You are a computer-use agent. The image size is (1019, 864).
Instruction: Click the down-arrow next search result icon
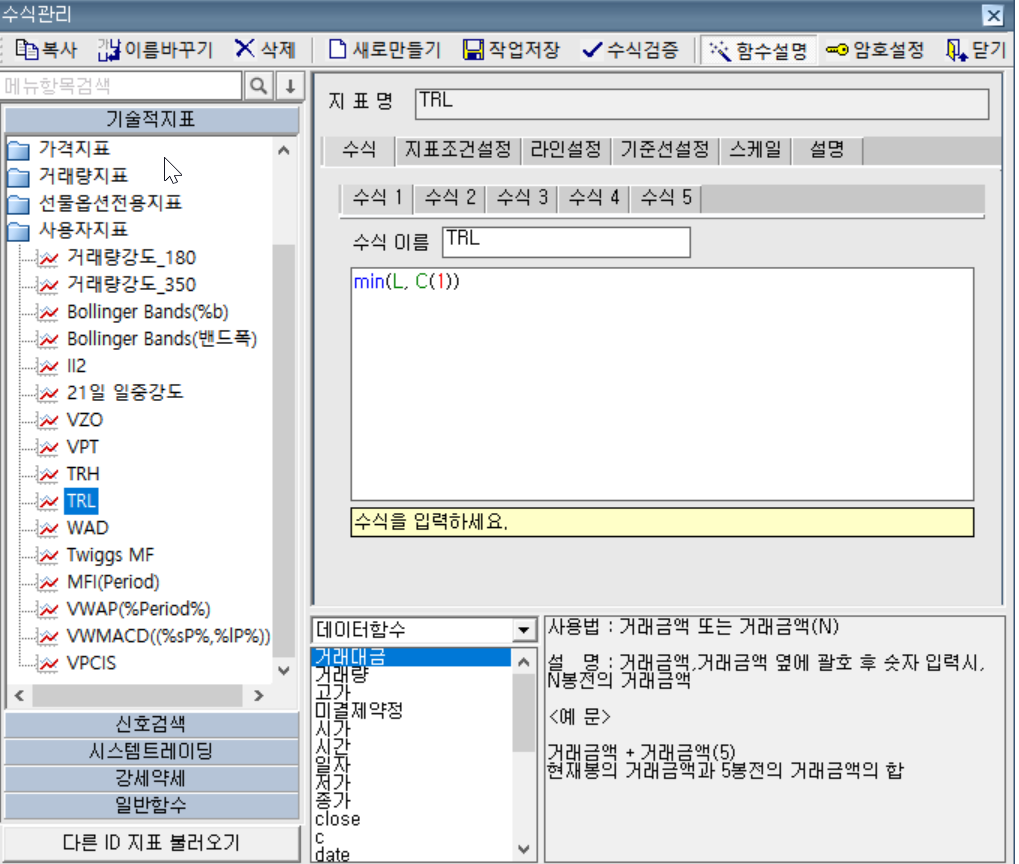[290, 86]
